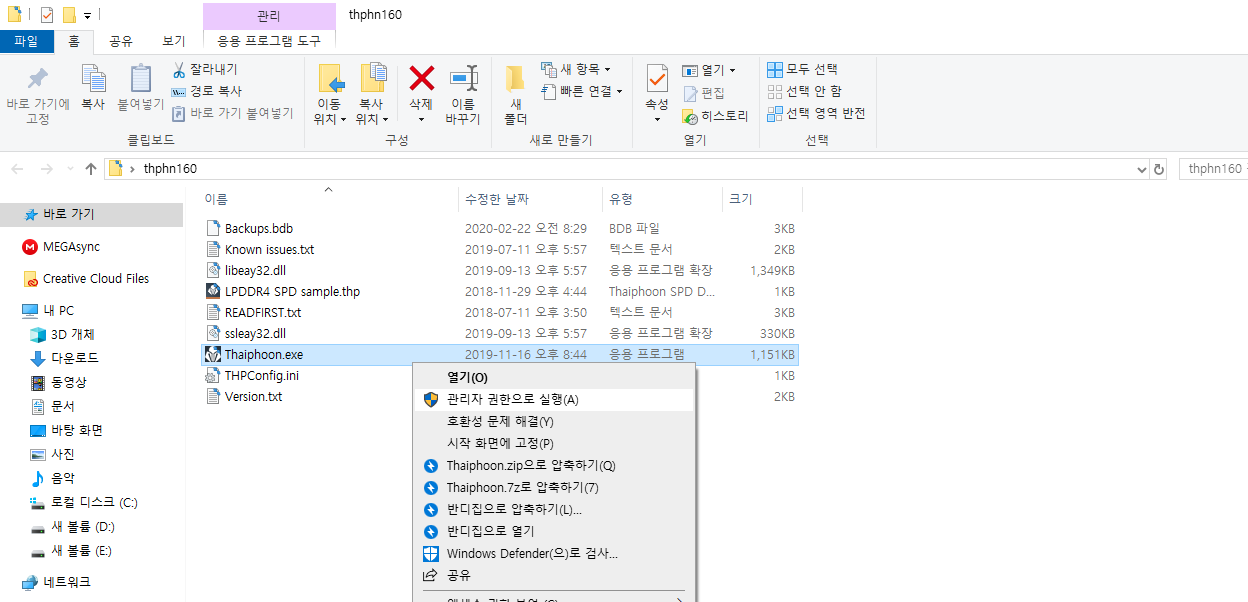Open the Open (열기) ribbon dropdown
The width and height of the screenshot is (1248, 602).
(709, 70)
